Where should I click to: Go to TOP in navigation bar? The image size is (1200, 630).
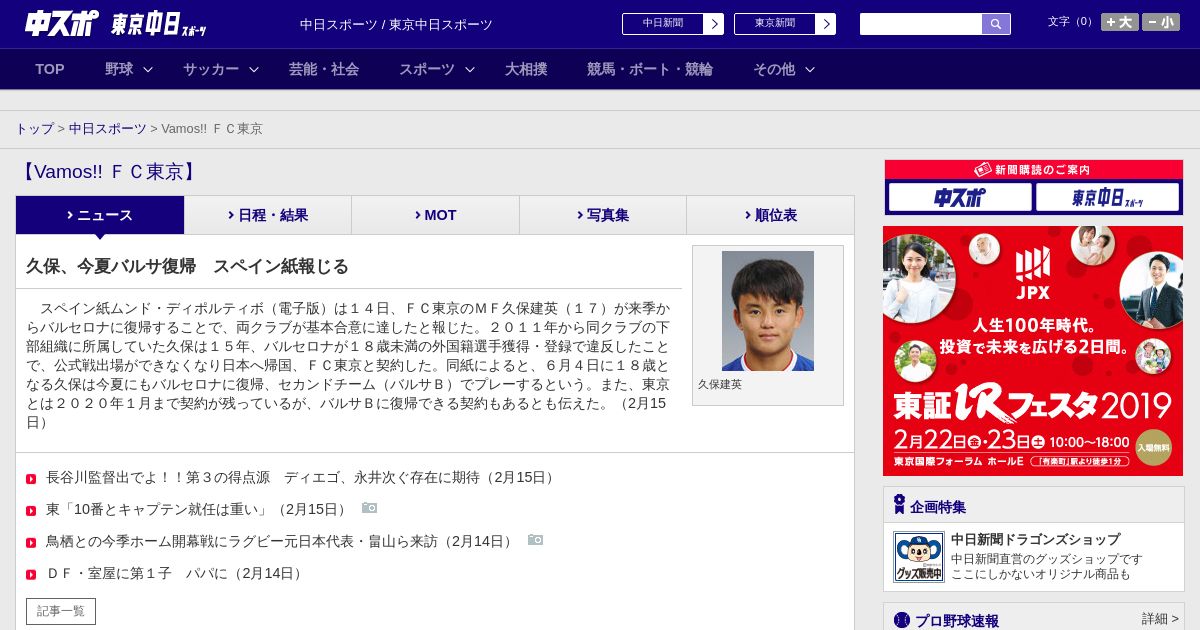click(x=50, y=69)
